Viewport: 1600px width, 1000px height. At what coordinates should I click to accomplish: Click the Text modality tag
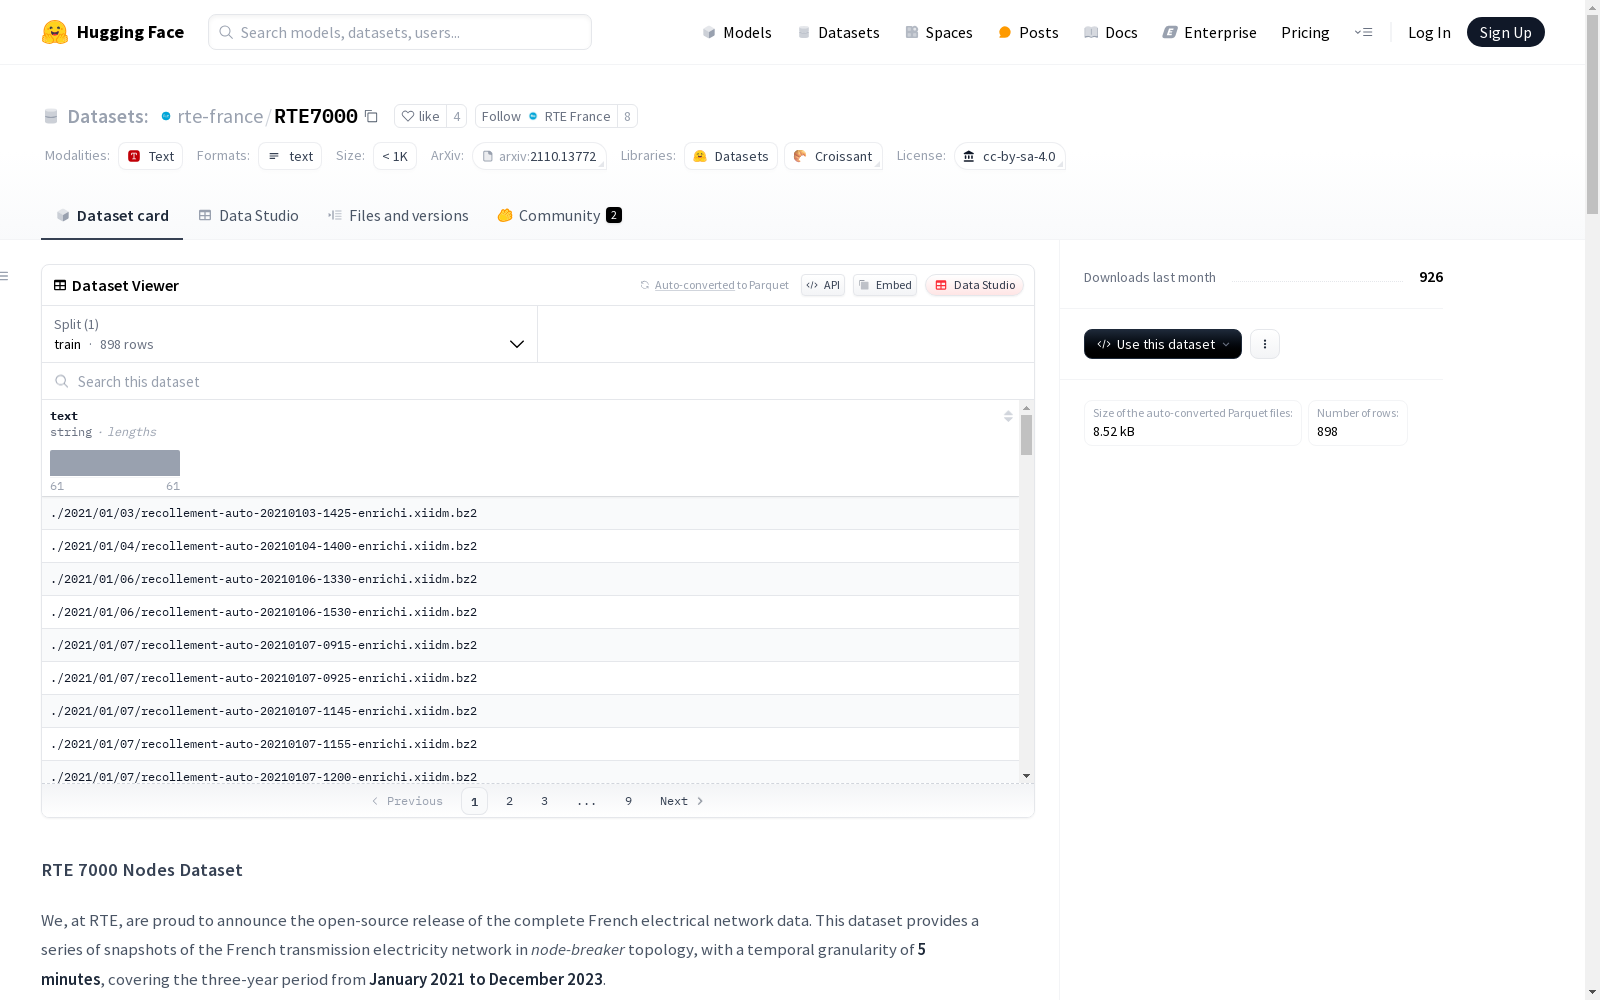pyautogui.click(x=151, y=156)
